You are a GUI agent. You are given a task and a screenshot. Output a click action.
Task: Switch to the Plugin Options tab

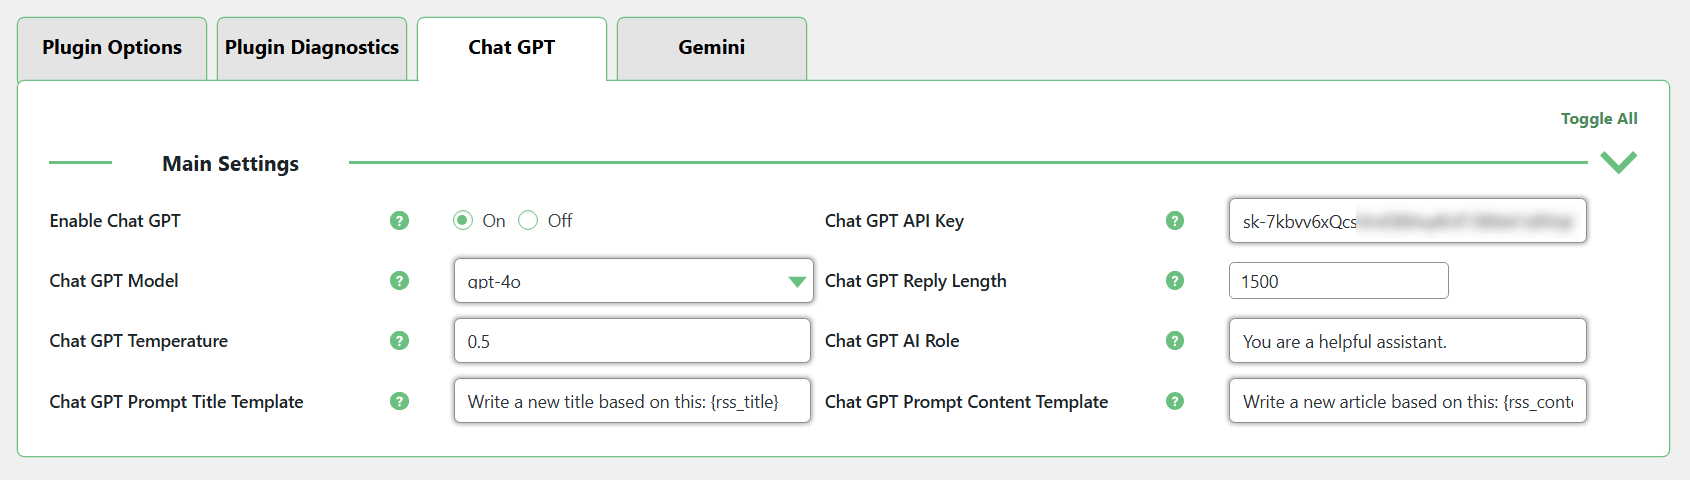point(112,48)
